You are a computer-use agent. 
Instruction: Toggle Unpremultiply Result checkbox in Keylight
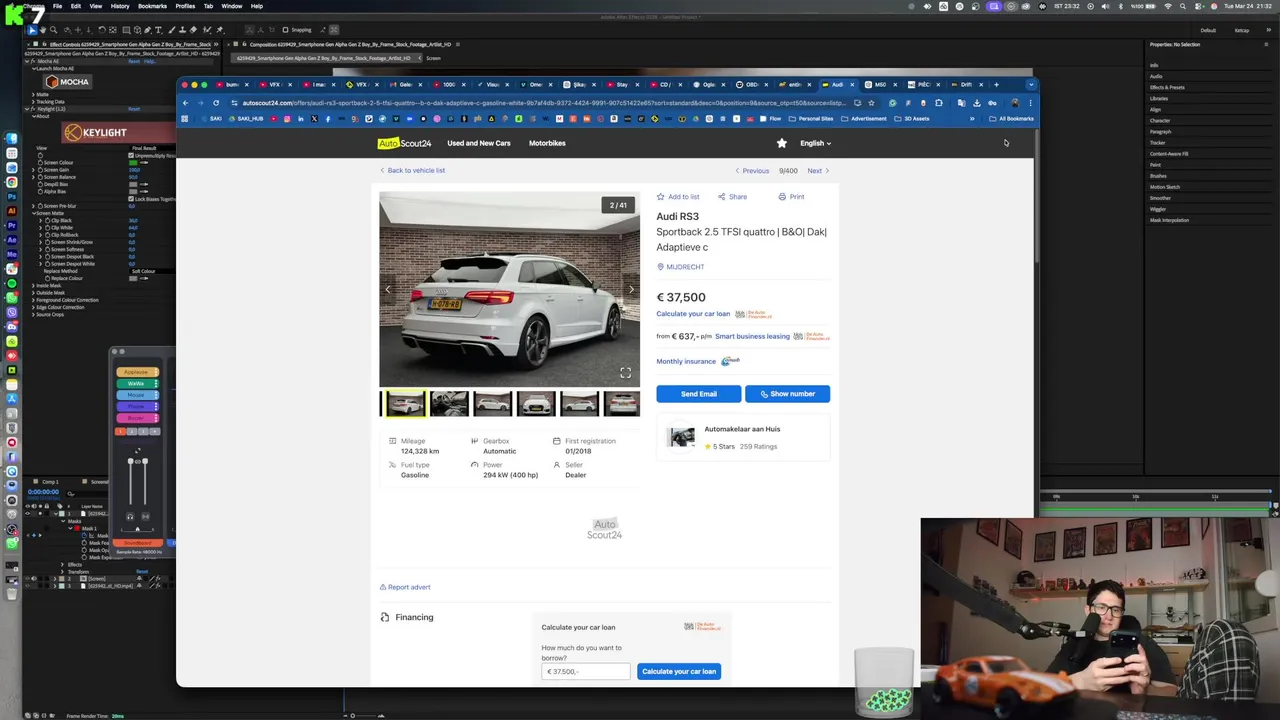130,155
